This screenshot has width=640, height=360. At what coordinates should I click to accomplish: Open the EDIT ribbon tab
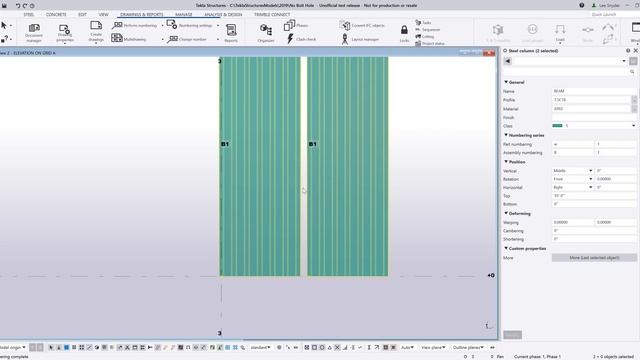(82, 14)
